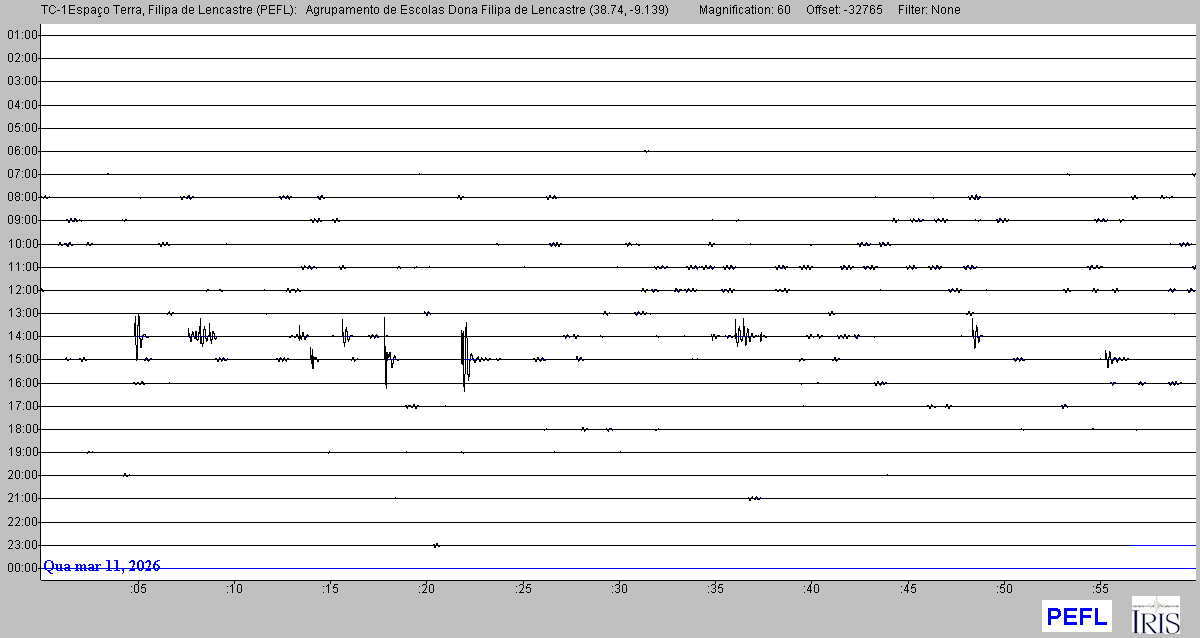This screenshot has width=1200, height=638.
Task: Click the 15:00 hour label
Action: [x=22, y=359]
